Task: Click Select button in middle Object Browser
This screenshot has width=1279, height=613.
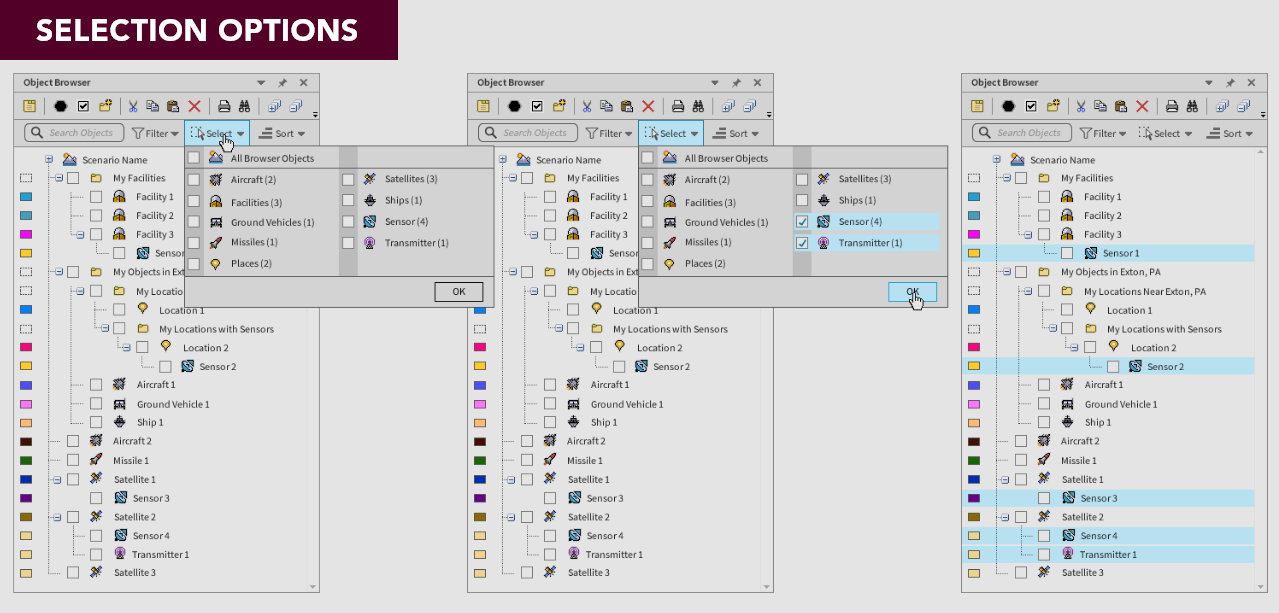Action: 671,133
